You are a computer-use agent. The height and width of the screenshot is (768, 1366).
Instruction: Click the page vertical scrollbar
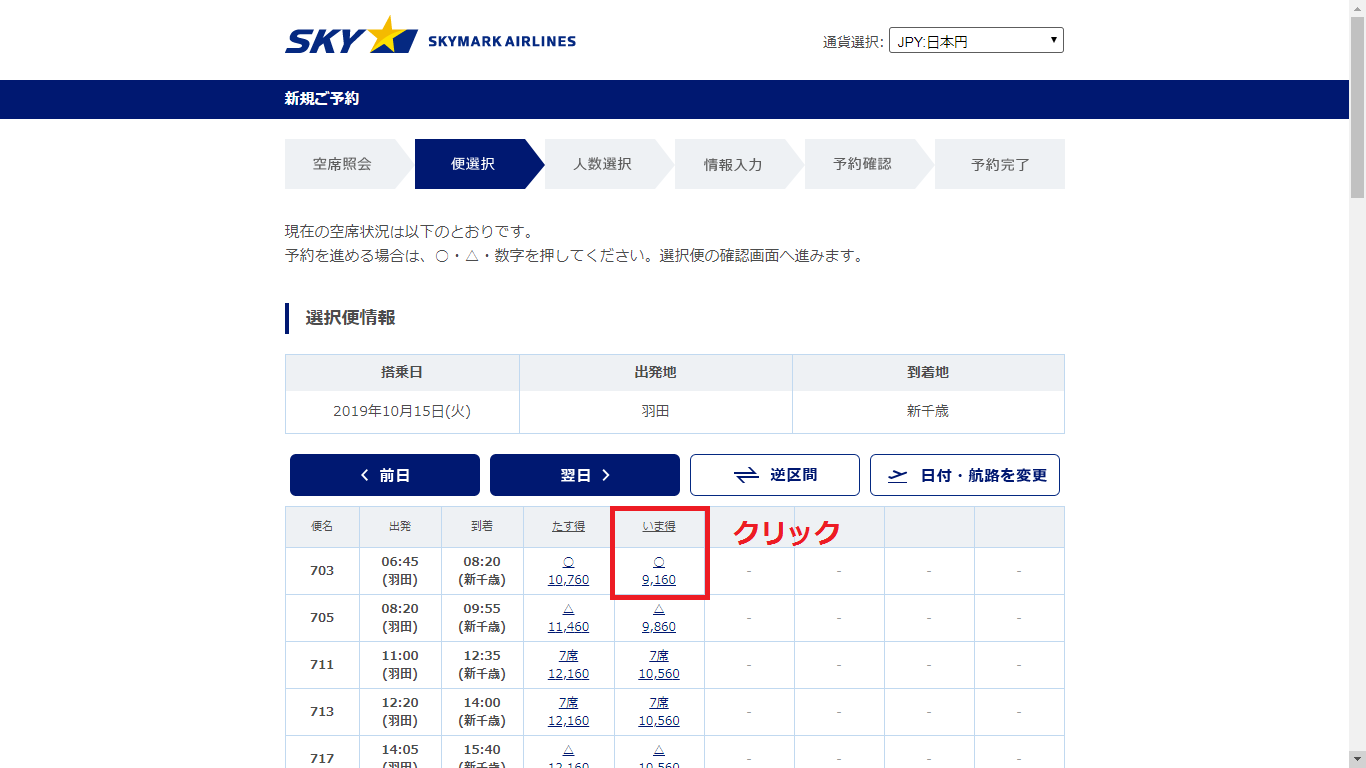point(1357,400)
